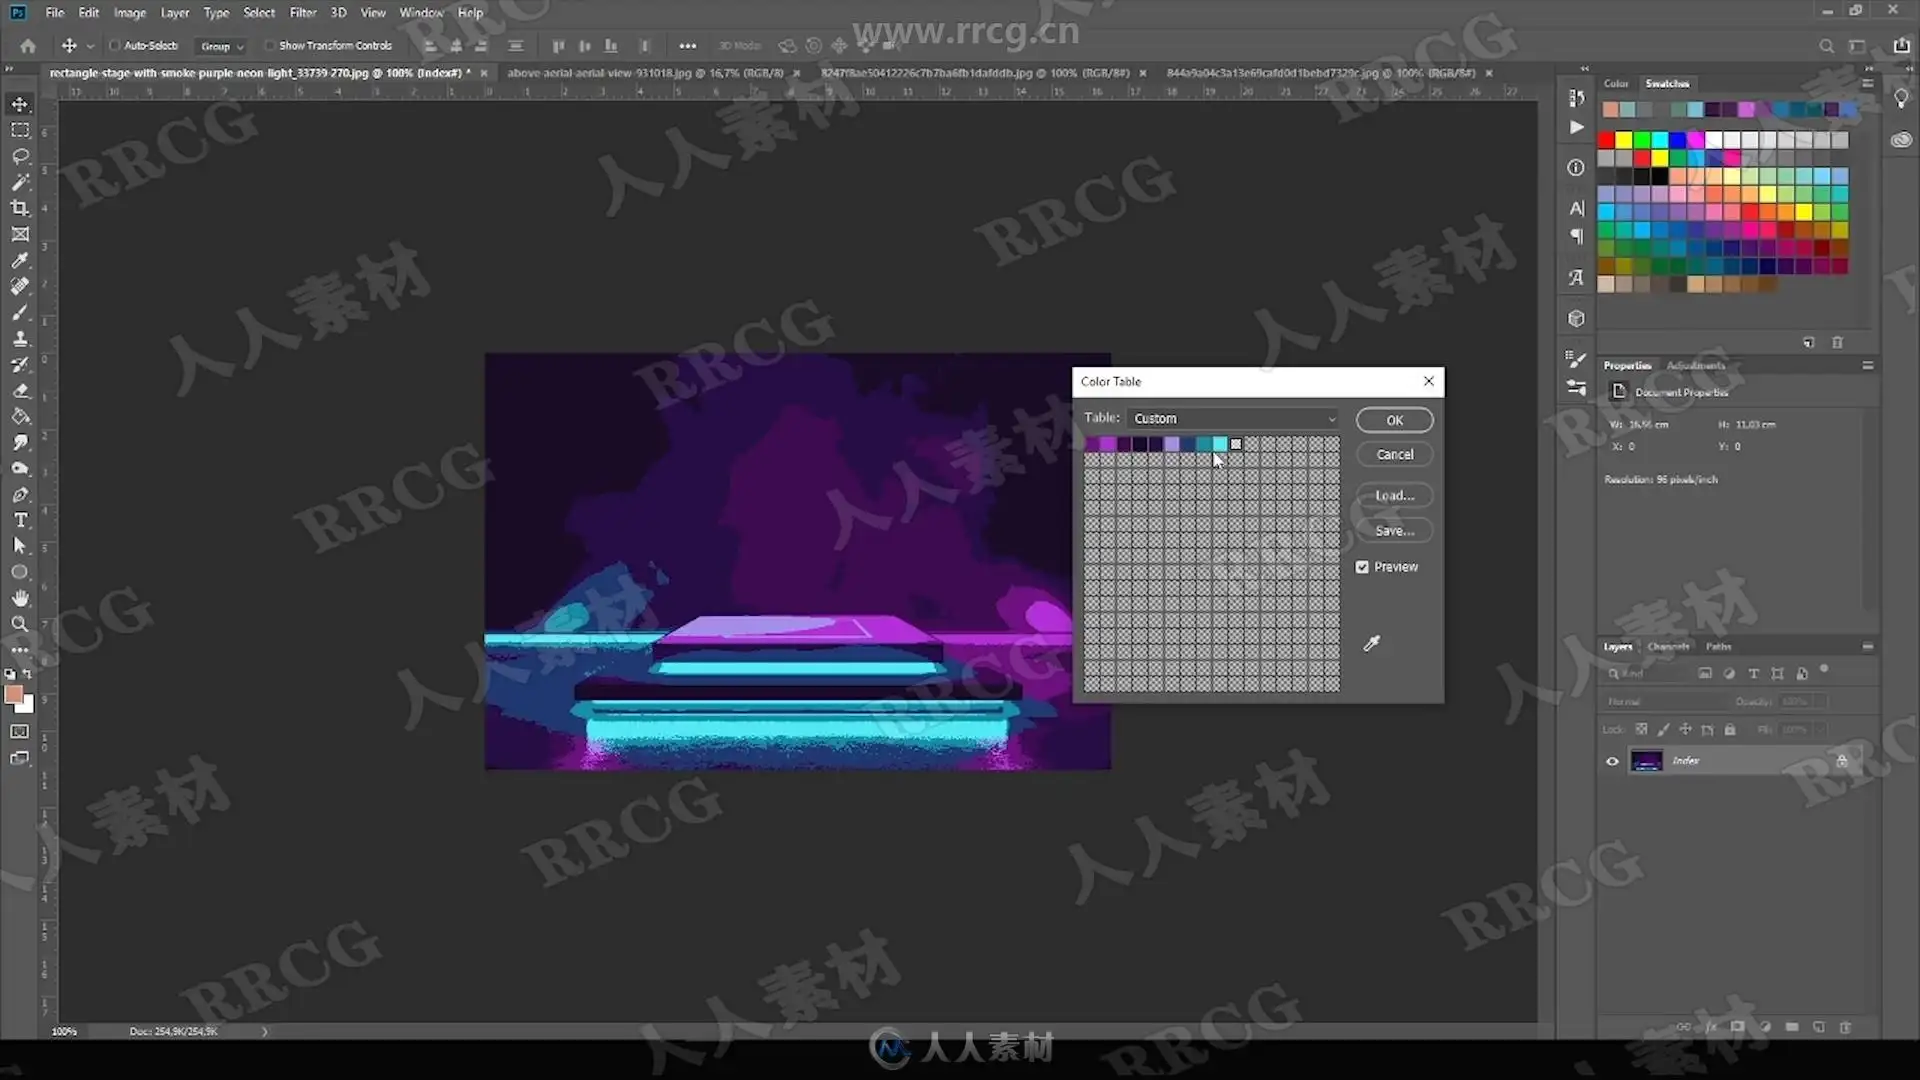This screenshot has height=1080, width=1920.
Task: Open the Table dropdown set to Custom
Action: coord(1233,418)
